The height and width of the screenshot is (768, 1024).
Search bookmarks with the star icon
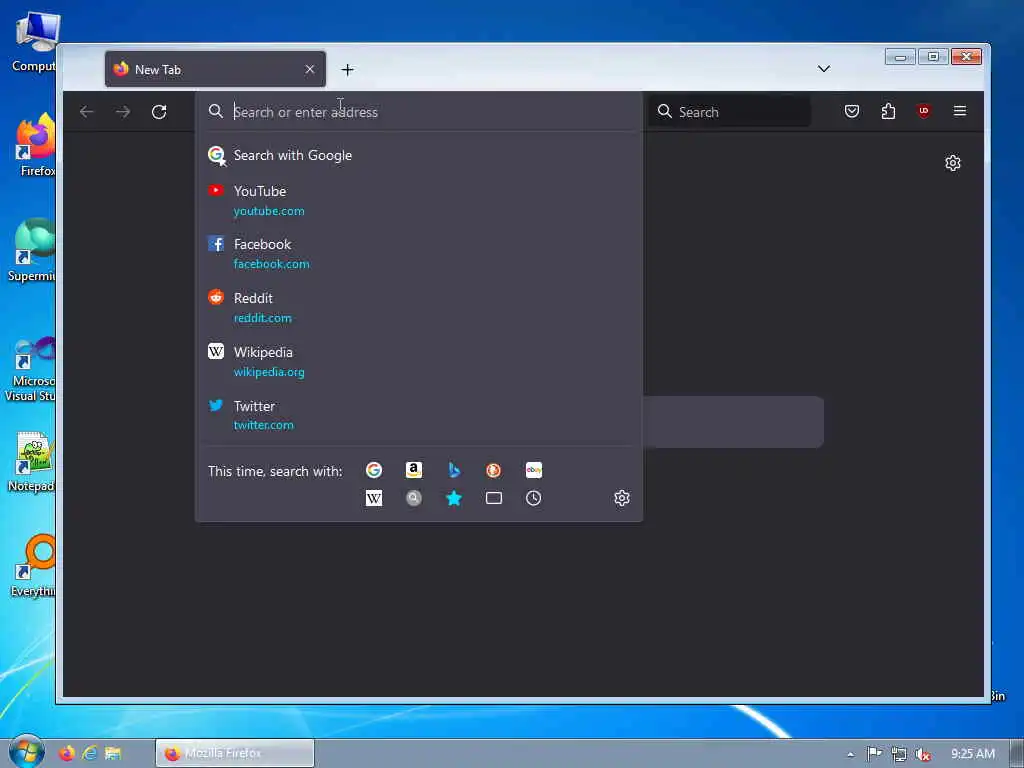(454, 498)
